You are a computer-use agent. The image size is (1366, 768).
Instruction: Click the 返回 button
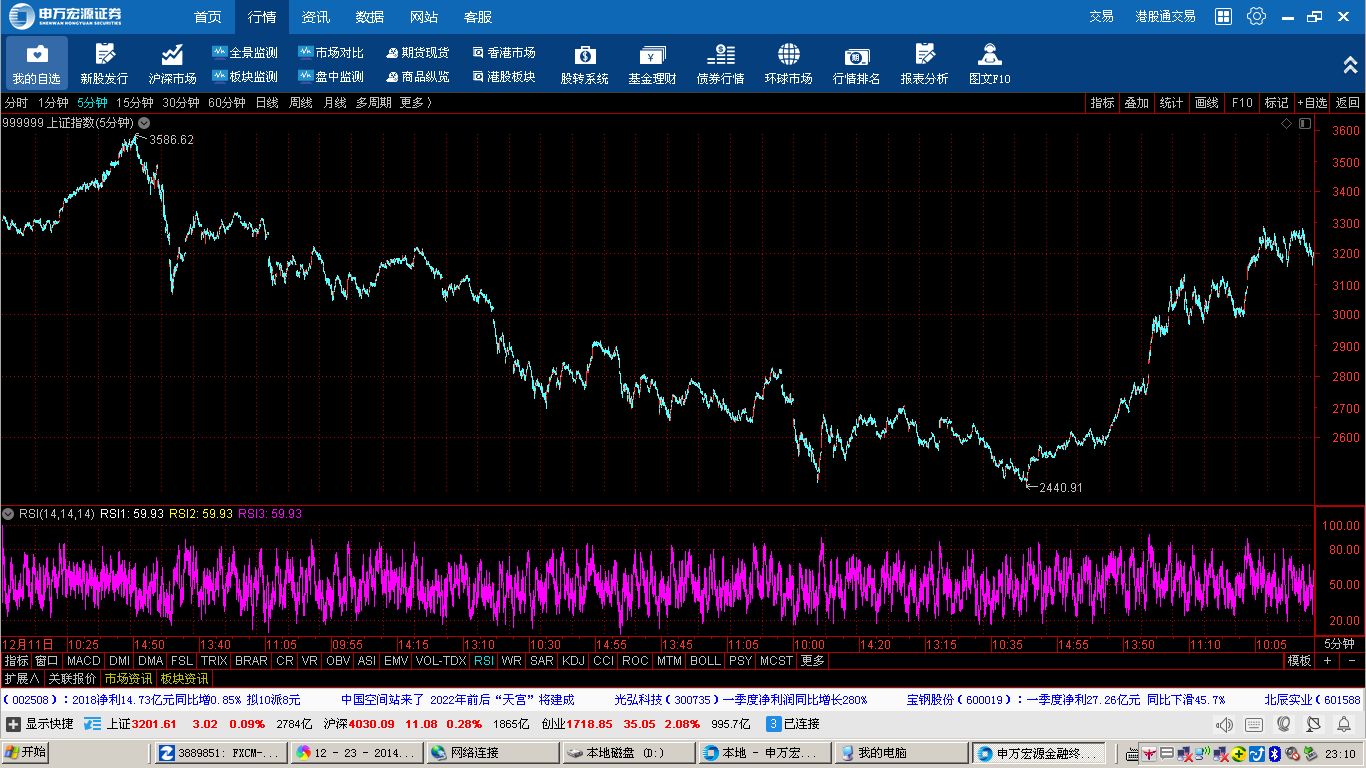(1347, 103)
